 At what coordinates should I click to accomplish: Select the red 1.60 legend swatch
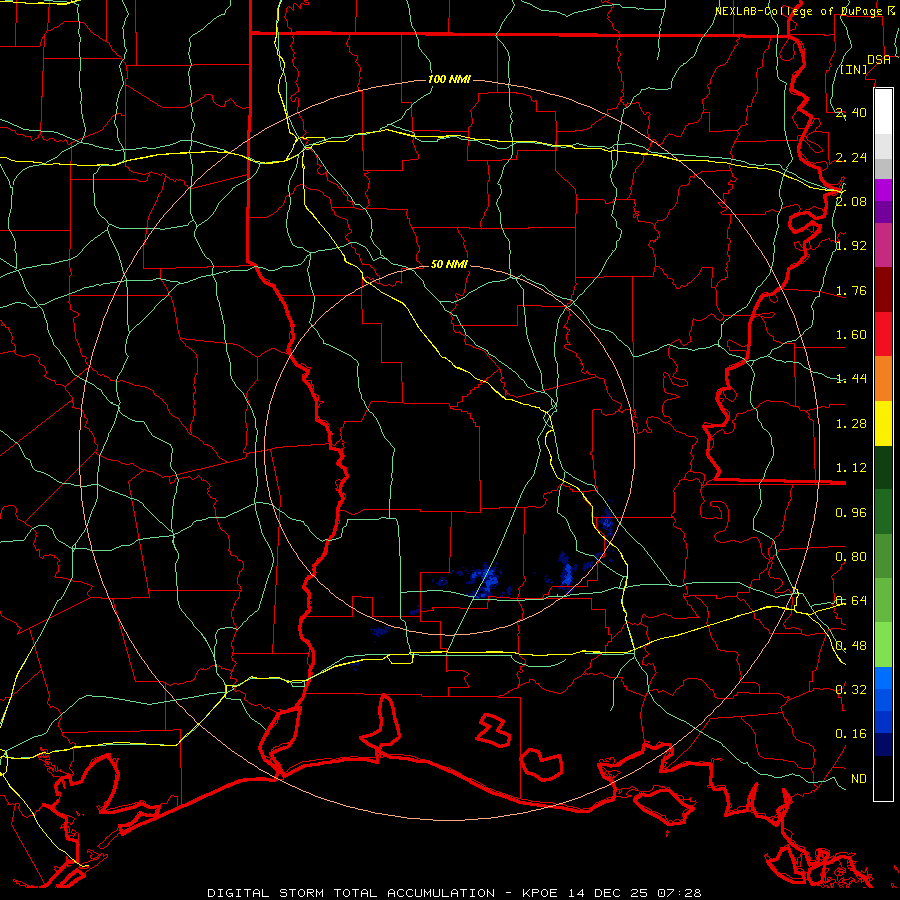click(x=883, y=334)
